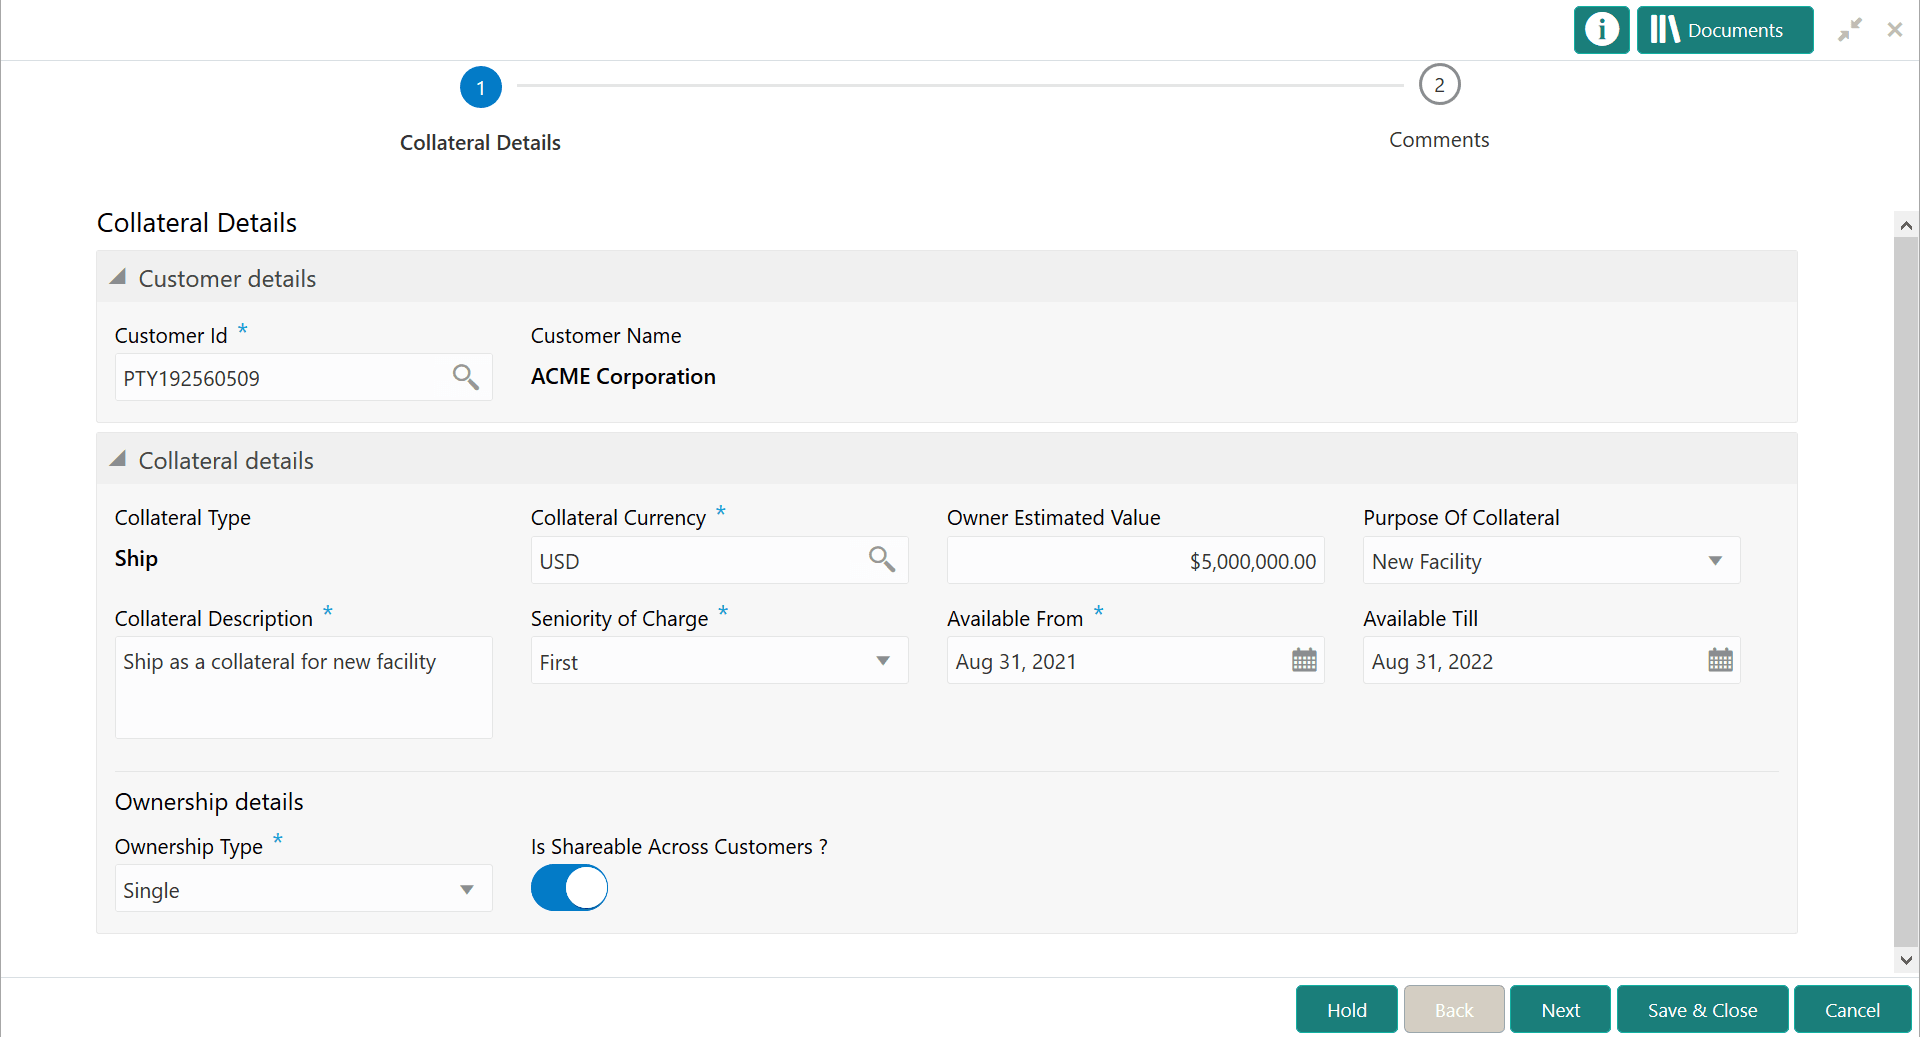Select the ACME Corporation customer name text

623,377
